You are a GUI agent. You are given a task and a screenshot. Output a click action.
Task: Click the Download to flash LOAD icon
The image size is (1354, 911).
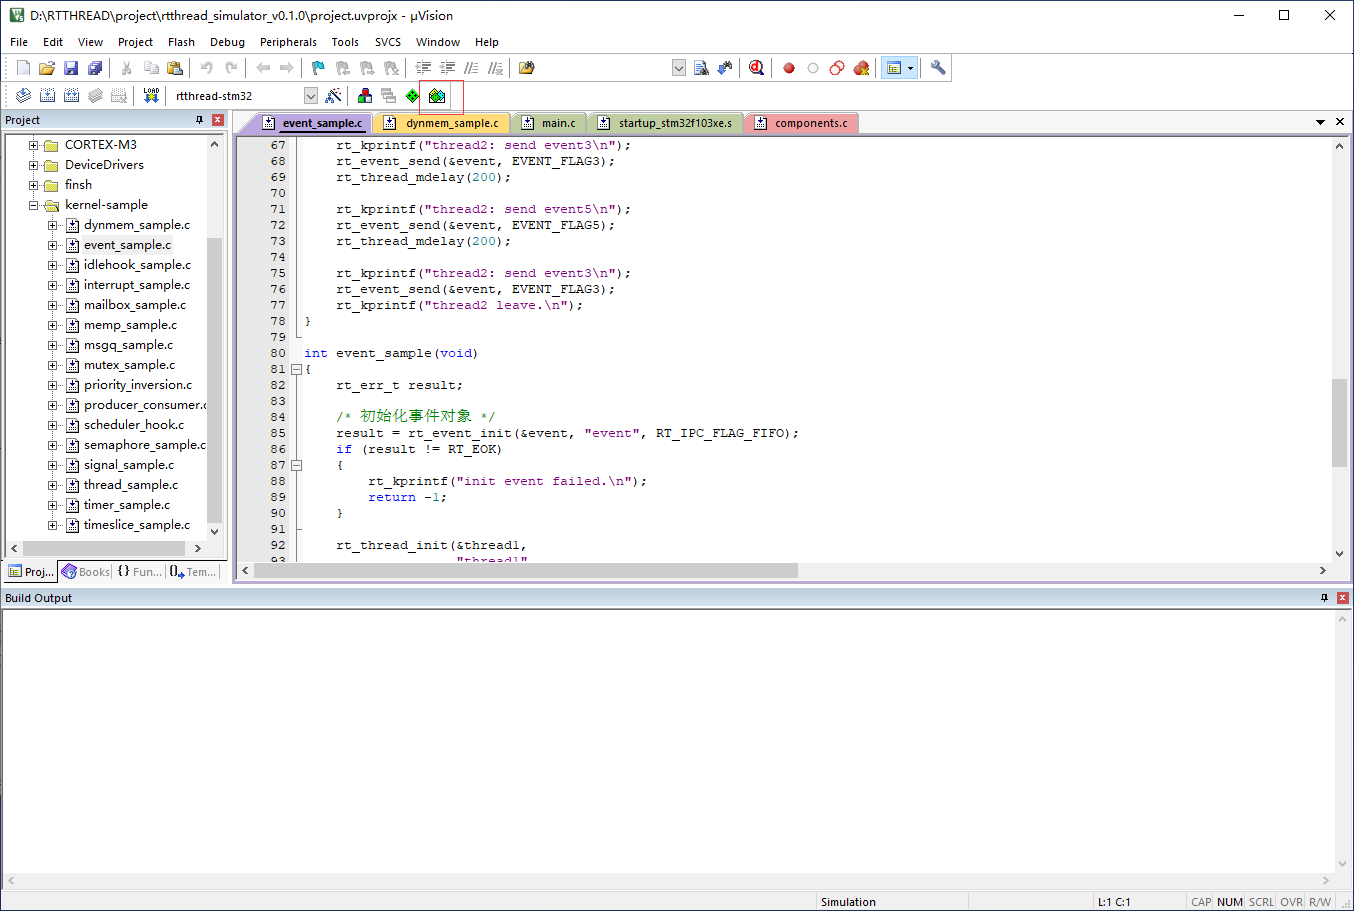[151, 96]
